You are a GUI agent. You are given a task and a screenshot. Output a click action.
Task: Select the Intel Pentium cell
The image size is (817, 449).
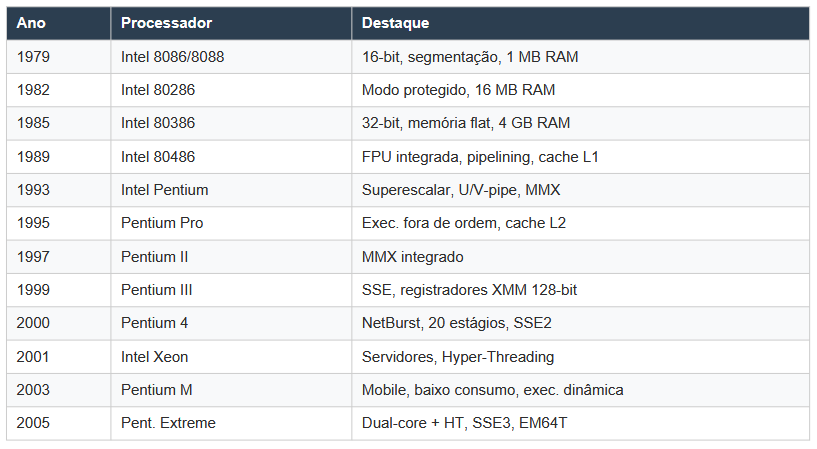(x=231, y=190)
